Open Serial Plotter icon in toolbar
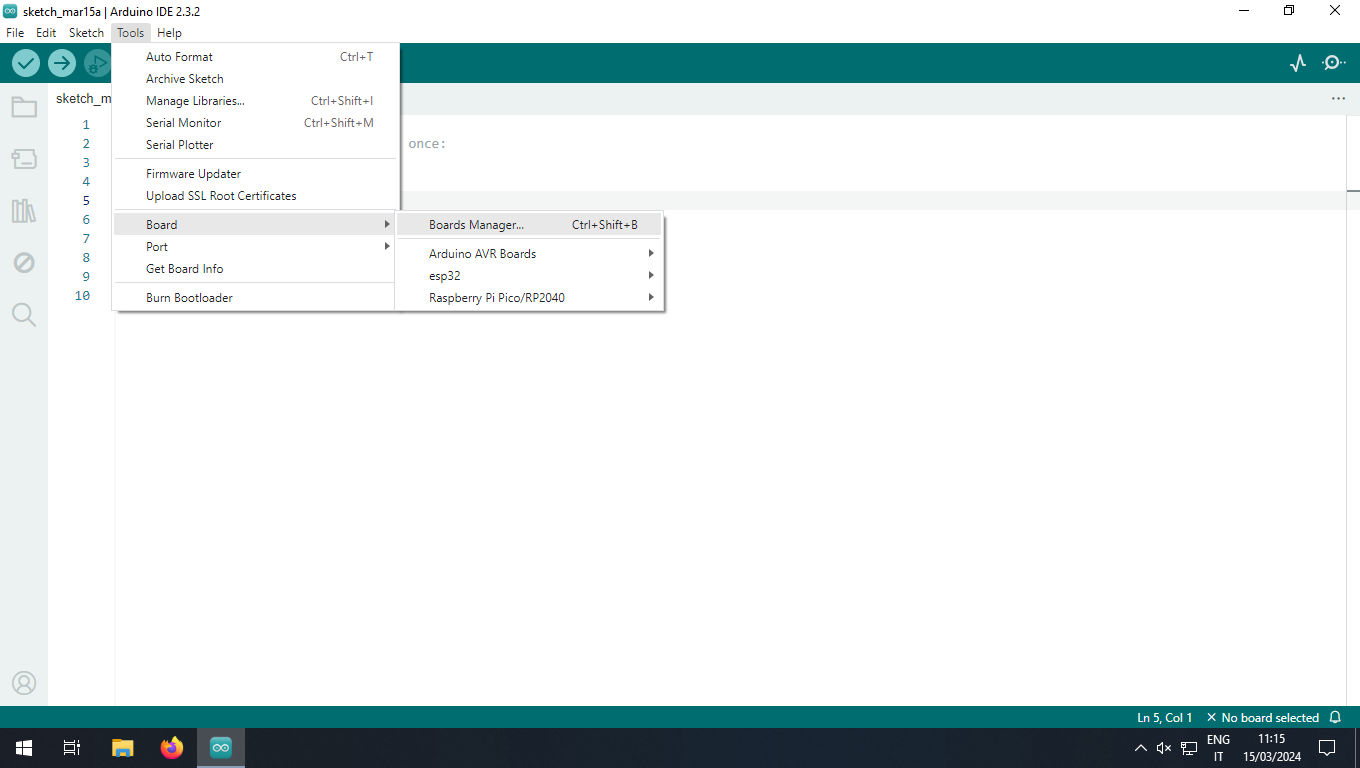1360x768 pixels. pyautogui.click(x=1298, y=63)
